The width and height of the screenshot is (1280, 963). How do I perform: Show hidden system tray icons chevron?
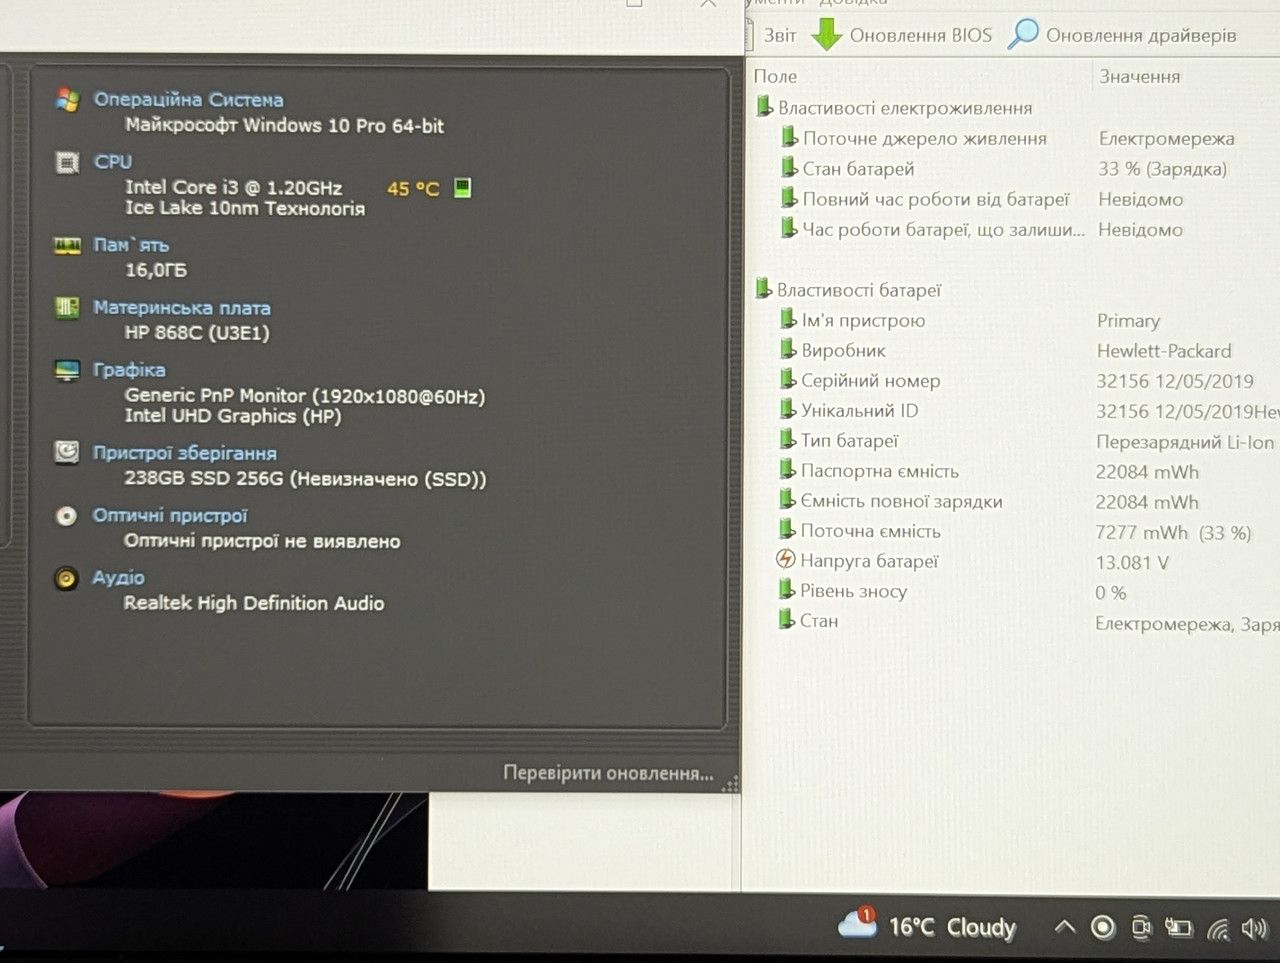pos(1065,928)
